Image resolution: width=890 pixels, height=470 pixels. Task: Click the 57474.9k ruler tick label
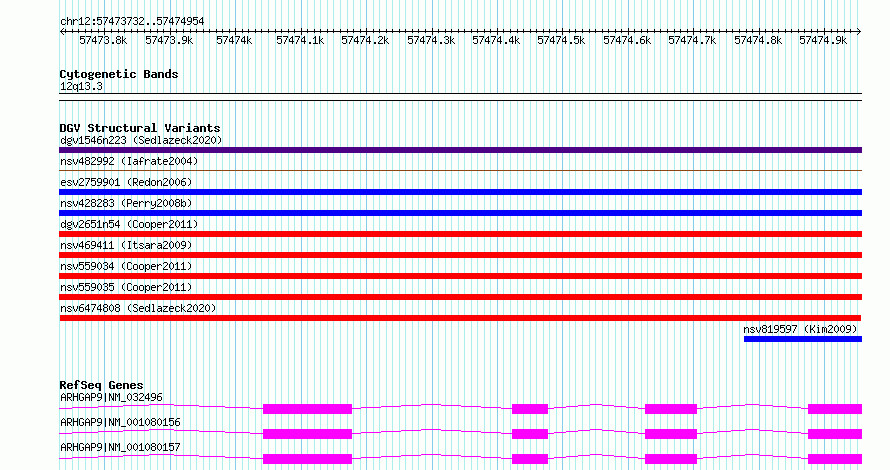824,41
